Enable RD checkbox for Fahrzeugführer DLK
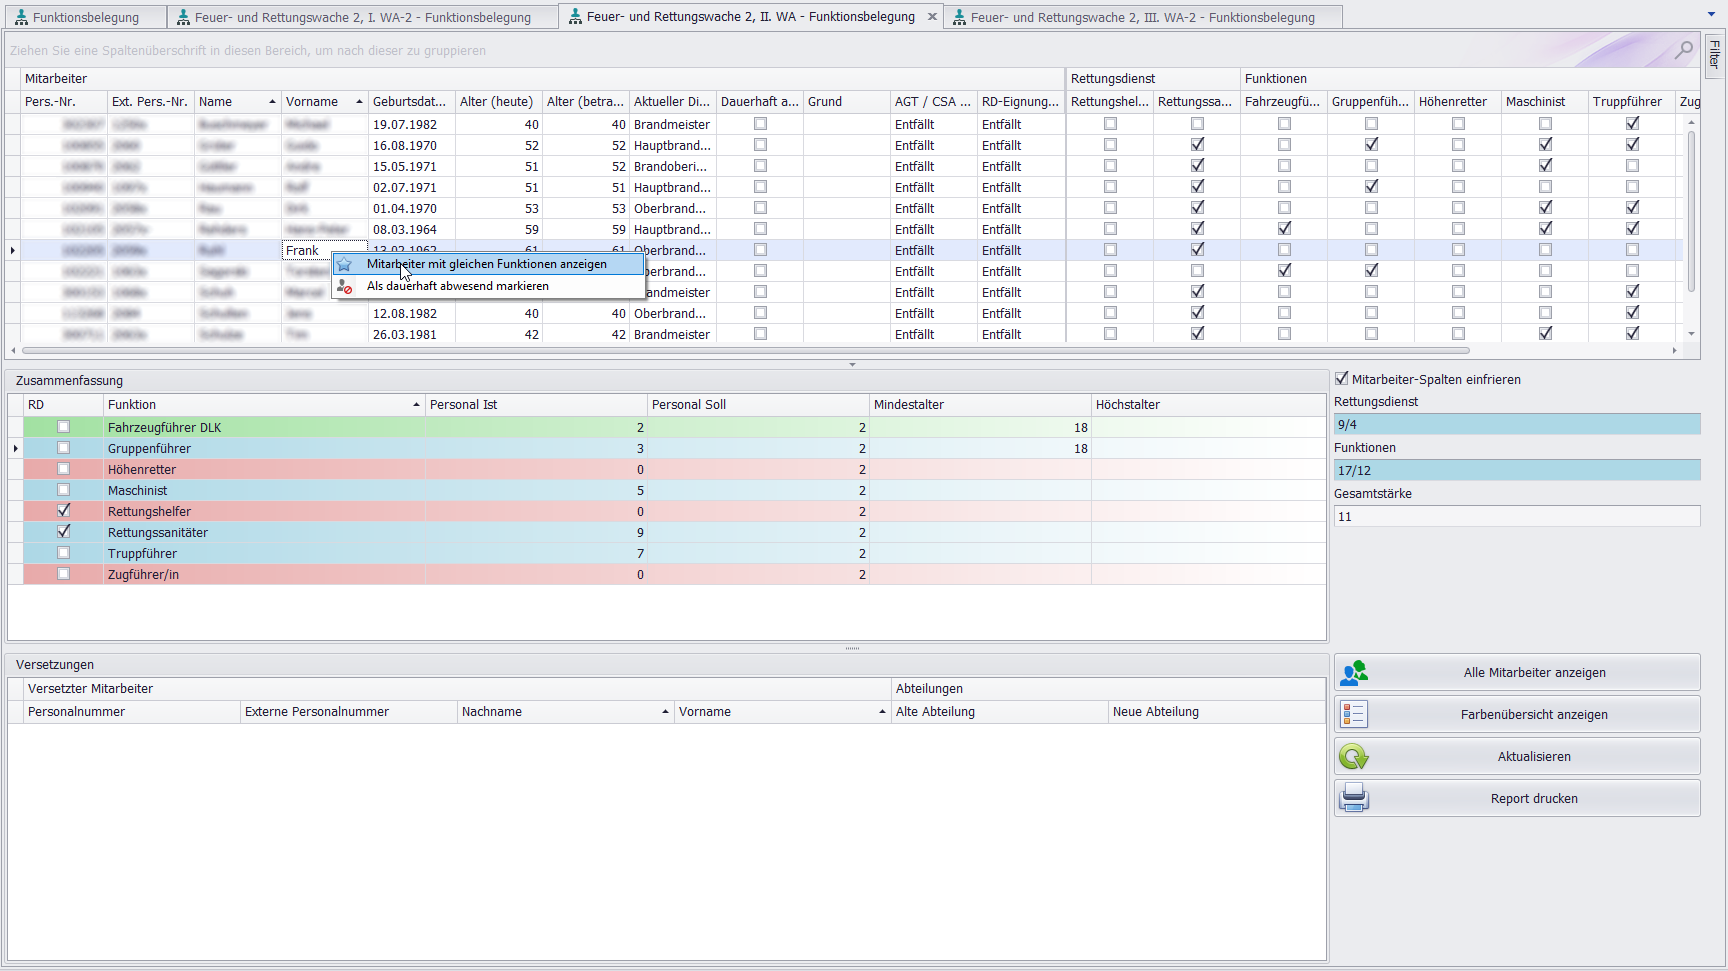Screen dimensions: 1728x971 point(64,427)
